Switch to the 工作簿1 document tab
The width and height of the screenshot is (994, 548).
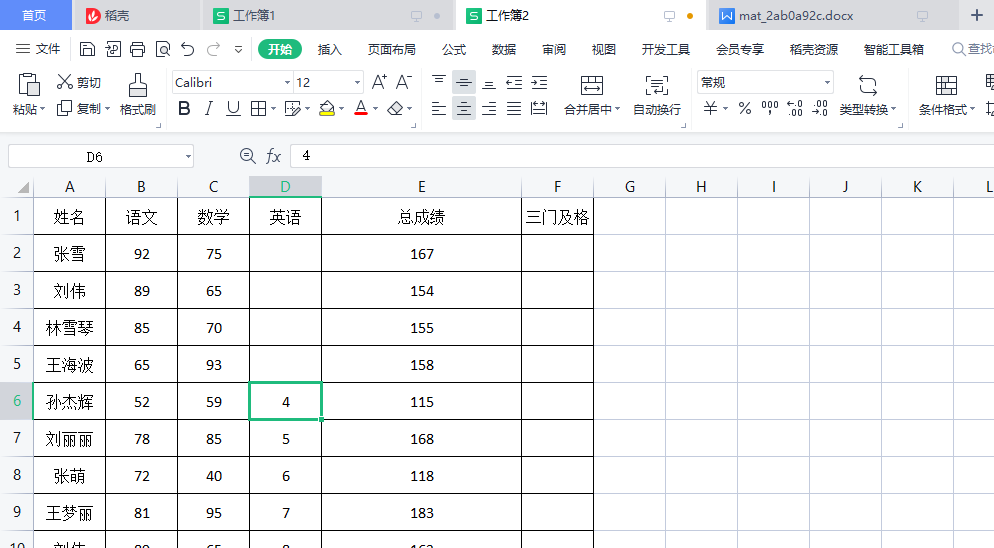[x=327, y=15]
